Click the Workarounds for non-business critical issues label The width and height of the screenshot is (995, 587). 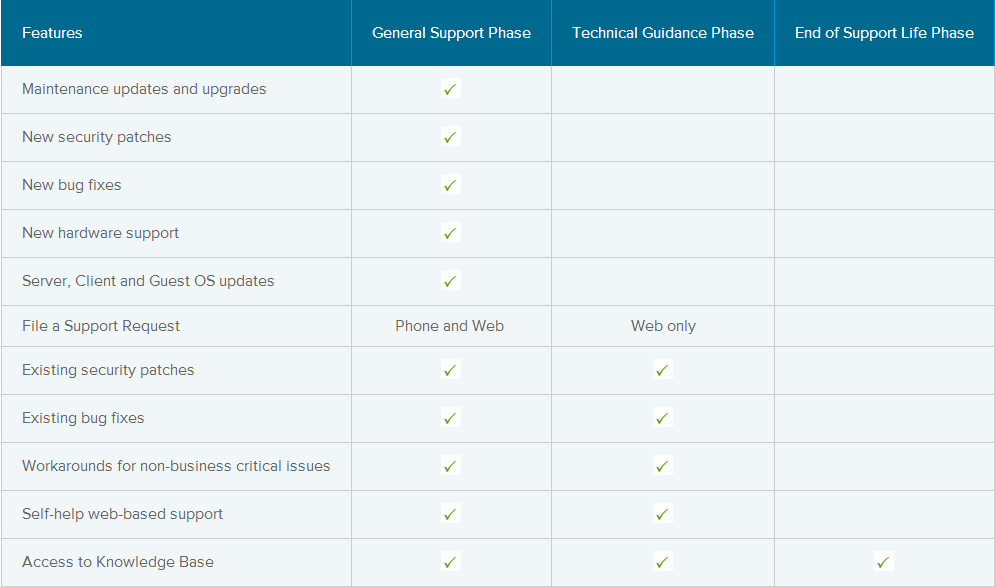pyautogui.click(x=176, y=466)
